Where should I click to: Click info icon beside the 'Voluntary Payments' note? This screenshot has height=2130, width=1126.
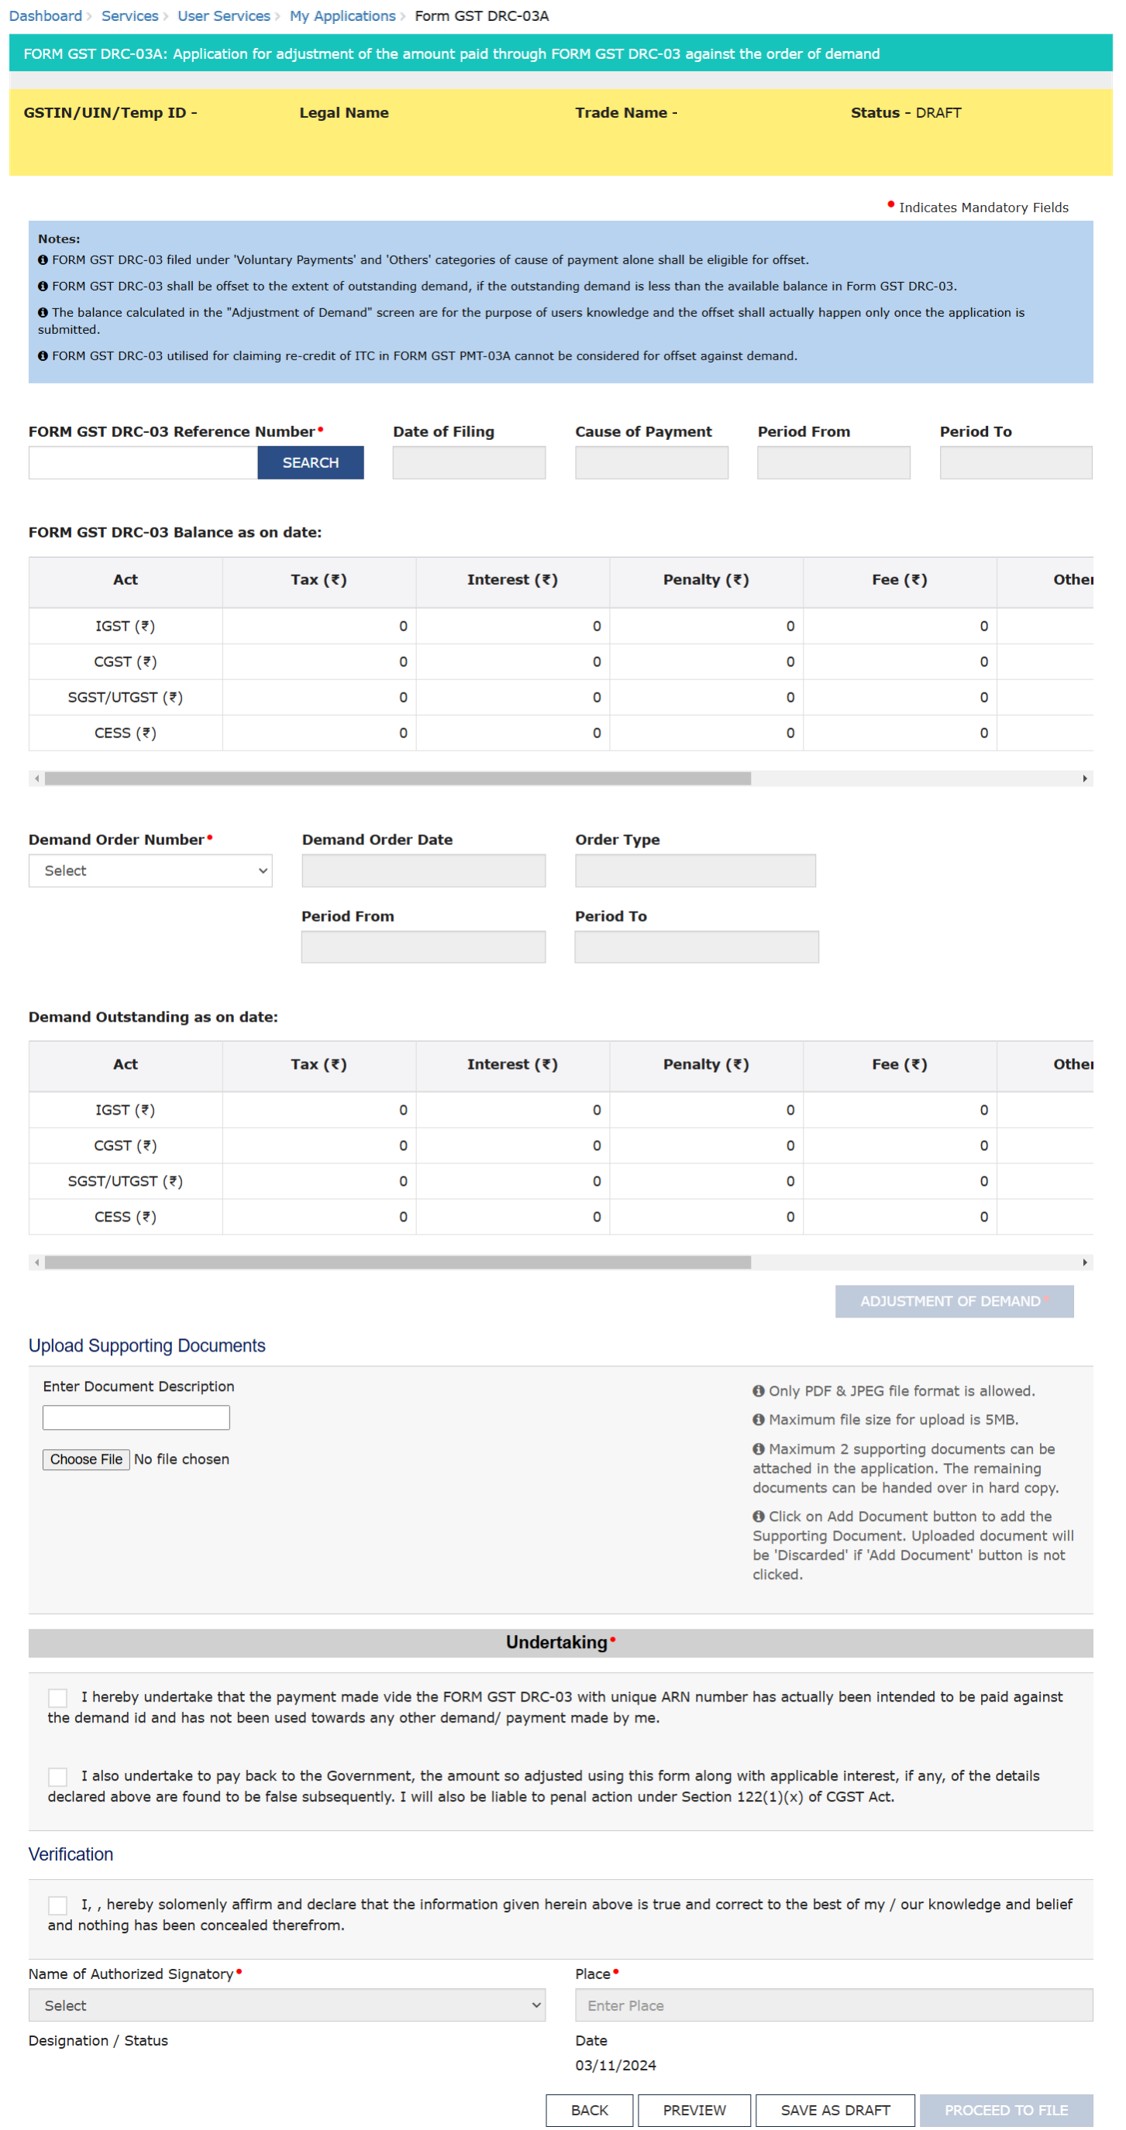(43, 260)
